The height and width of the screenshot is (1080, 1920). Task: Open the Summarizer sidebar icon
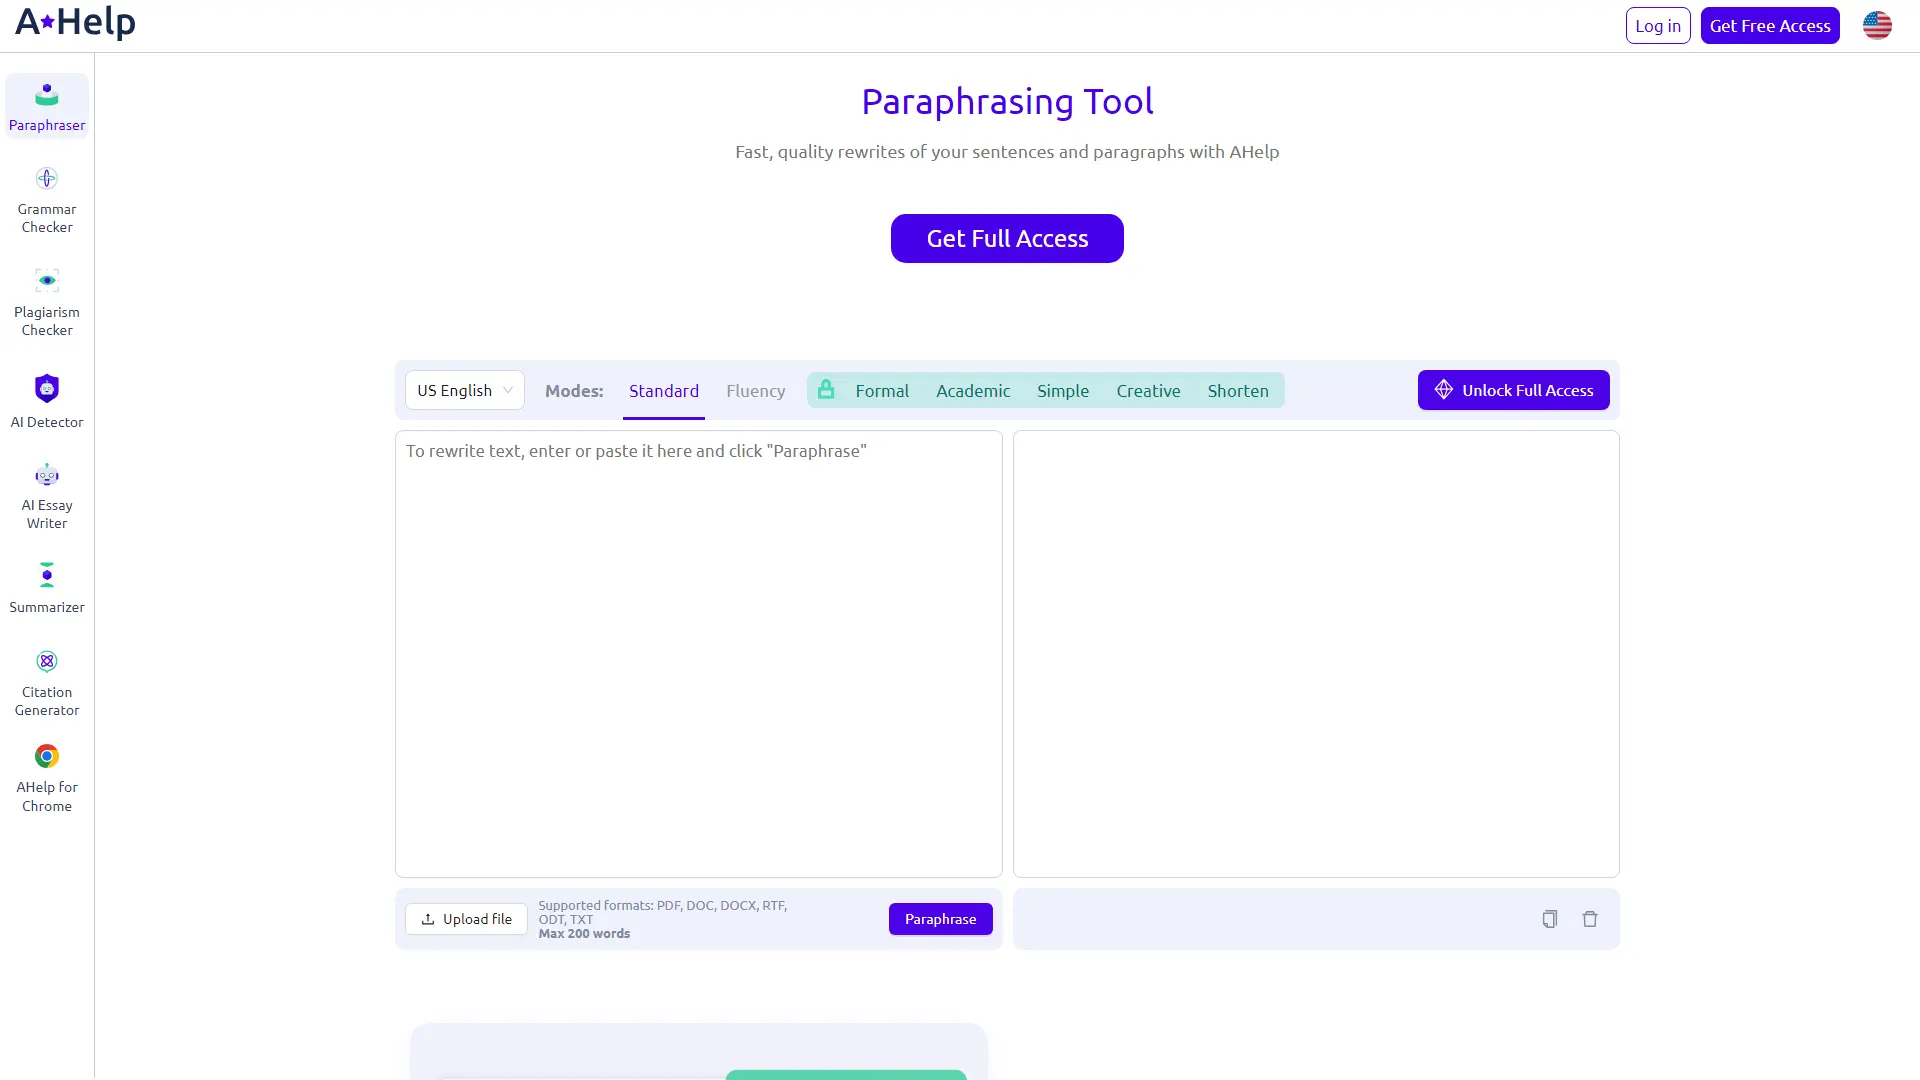[x=47, y=575]
